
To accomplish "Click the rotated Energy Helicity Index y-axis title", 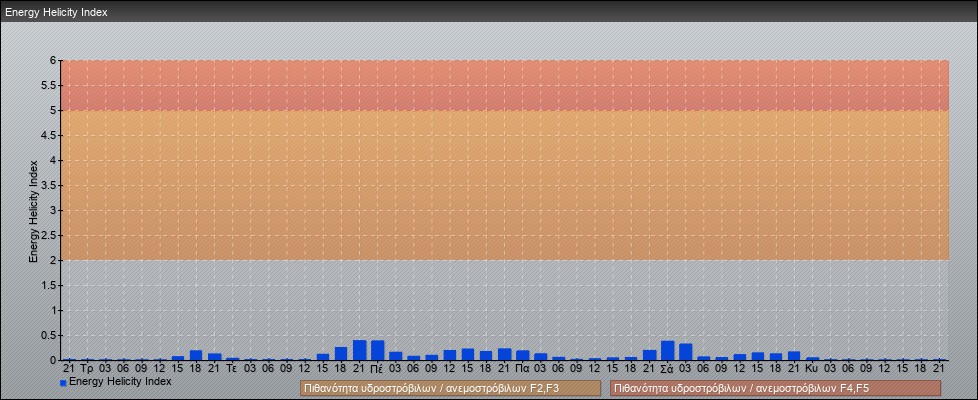I will tap(34, 211).
